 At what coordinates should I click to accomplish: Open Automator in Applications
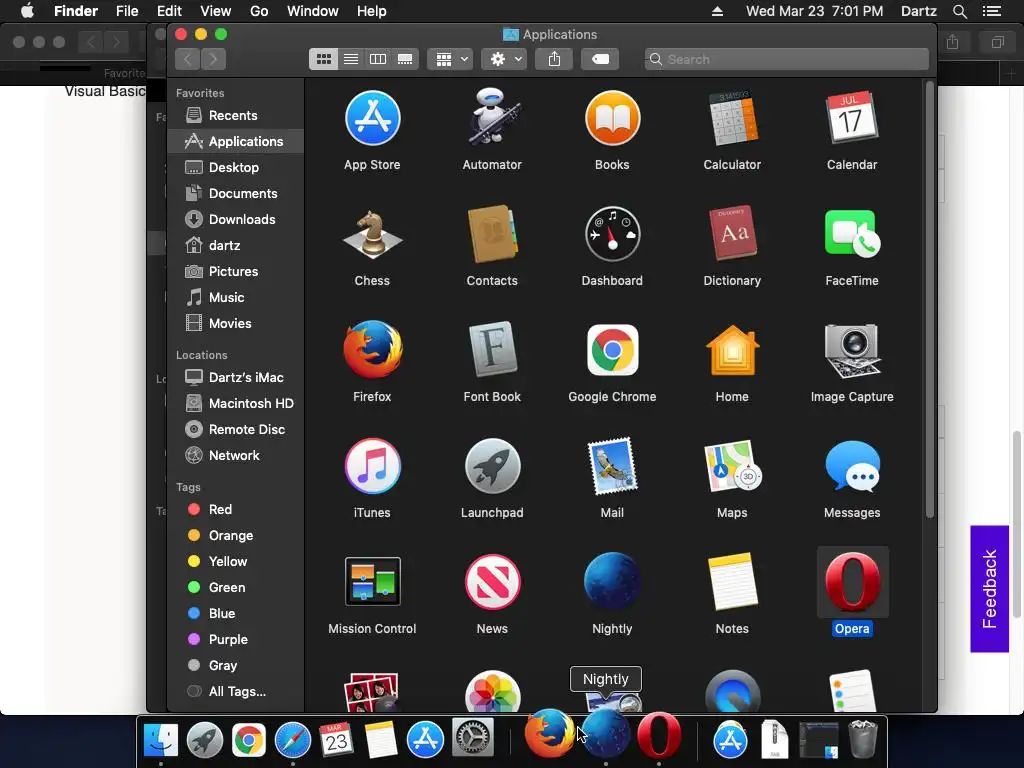(492, 118)
